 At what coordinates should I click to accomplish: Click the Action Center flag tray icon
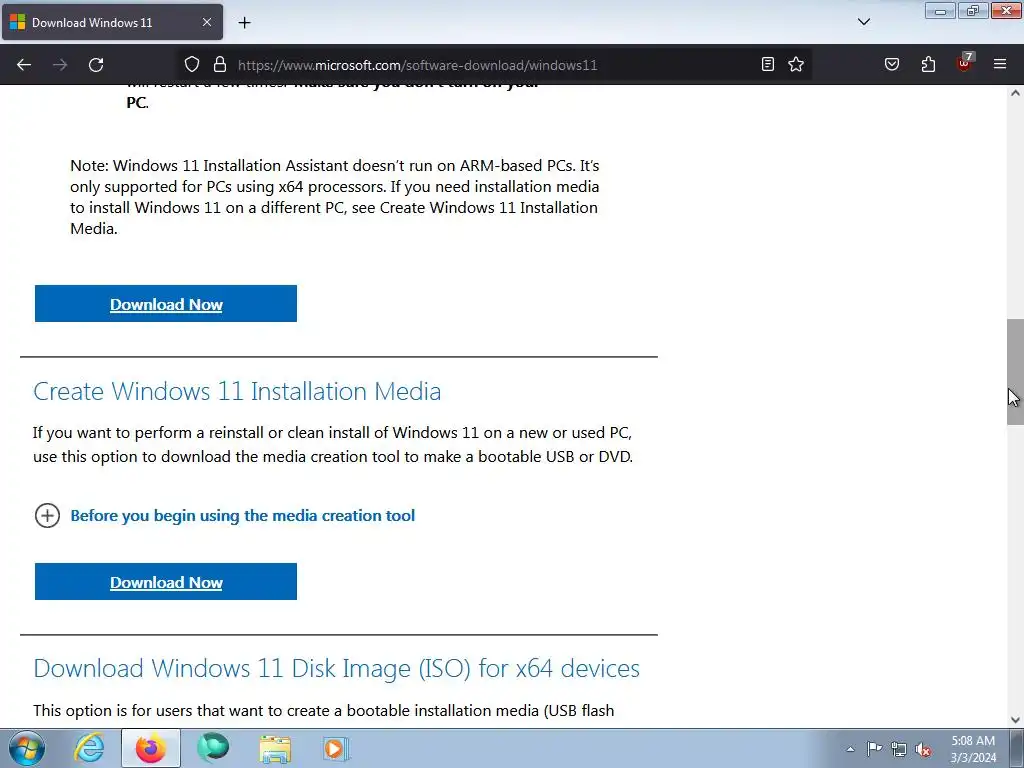coord(874,749)
